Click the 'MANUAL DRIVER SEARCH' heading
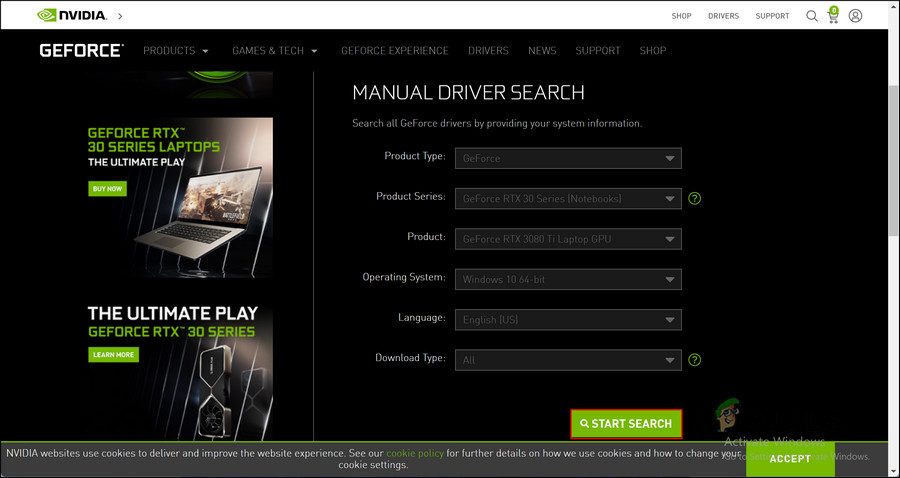The width and height of the screenshot is (900, 478). pyautogui.click(x=468, y=93)
